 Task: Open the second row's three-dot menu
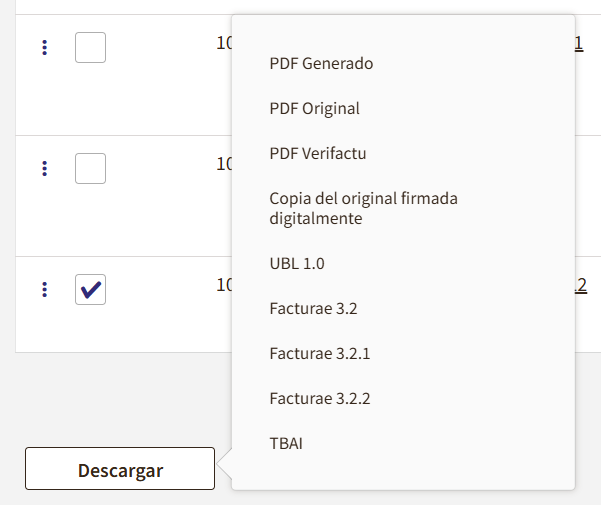coord(44,168)
